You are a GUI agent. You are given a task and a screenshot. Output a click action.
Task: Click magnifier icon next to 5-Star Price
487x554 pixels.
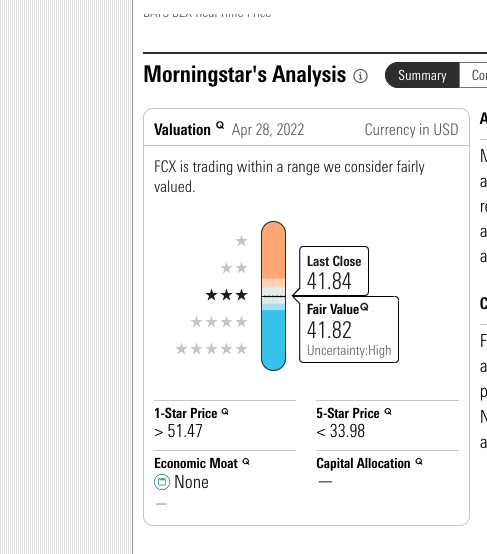388,412
